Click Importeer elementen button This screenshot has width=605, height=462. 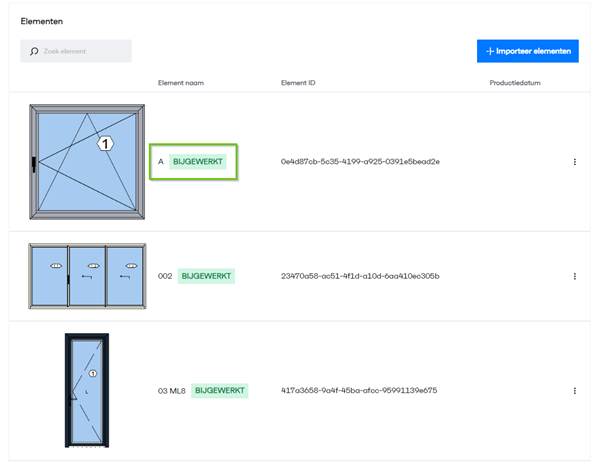[527, 51]
